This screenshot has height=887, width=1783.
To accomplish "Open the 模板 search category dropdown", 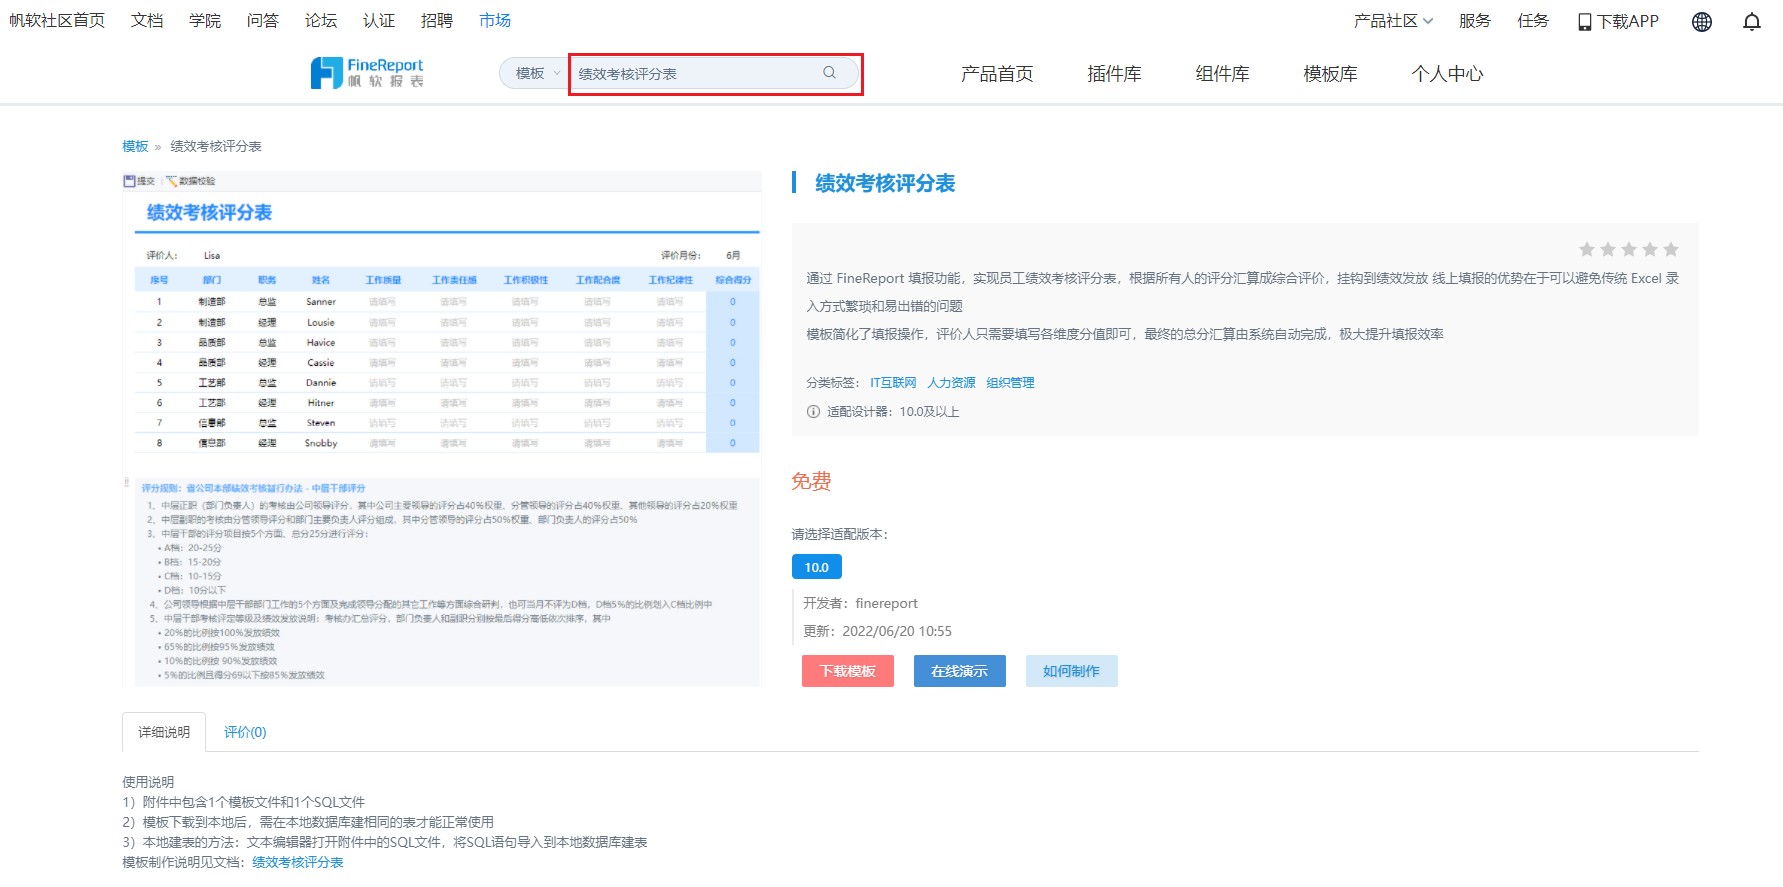I will (x=536, y=73).
